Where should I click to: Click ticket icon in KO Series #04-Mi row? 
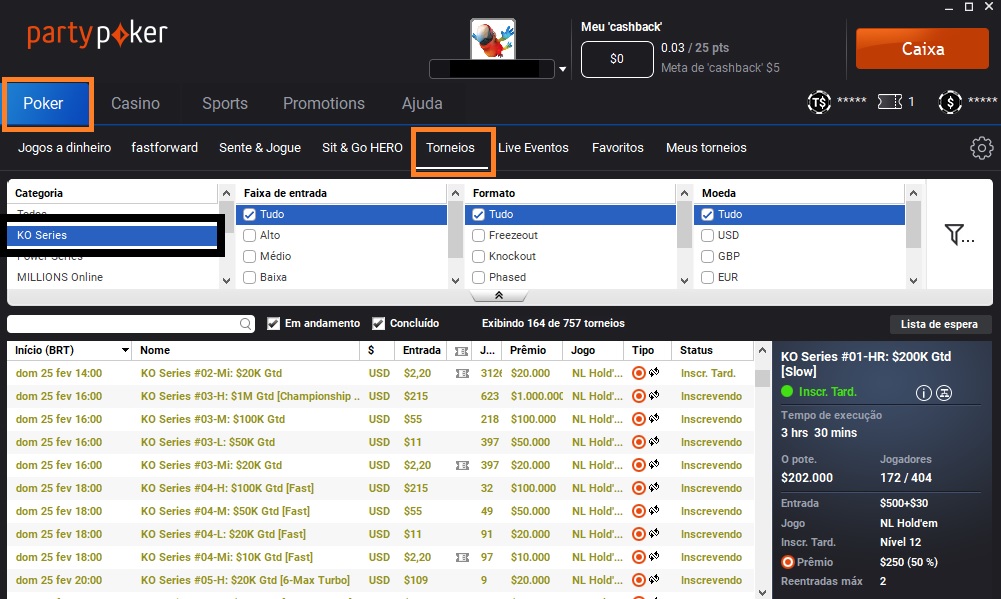click(x=462, y=557)
